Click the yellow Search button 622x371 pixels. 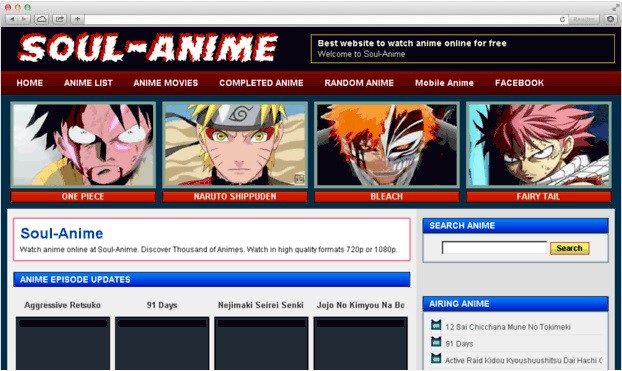[x=569, y=248]
